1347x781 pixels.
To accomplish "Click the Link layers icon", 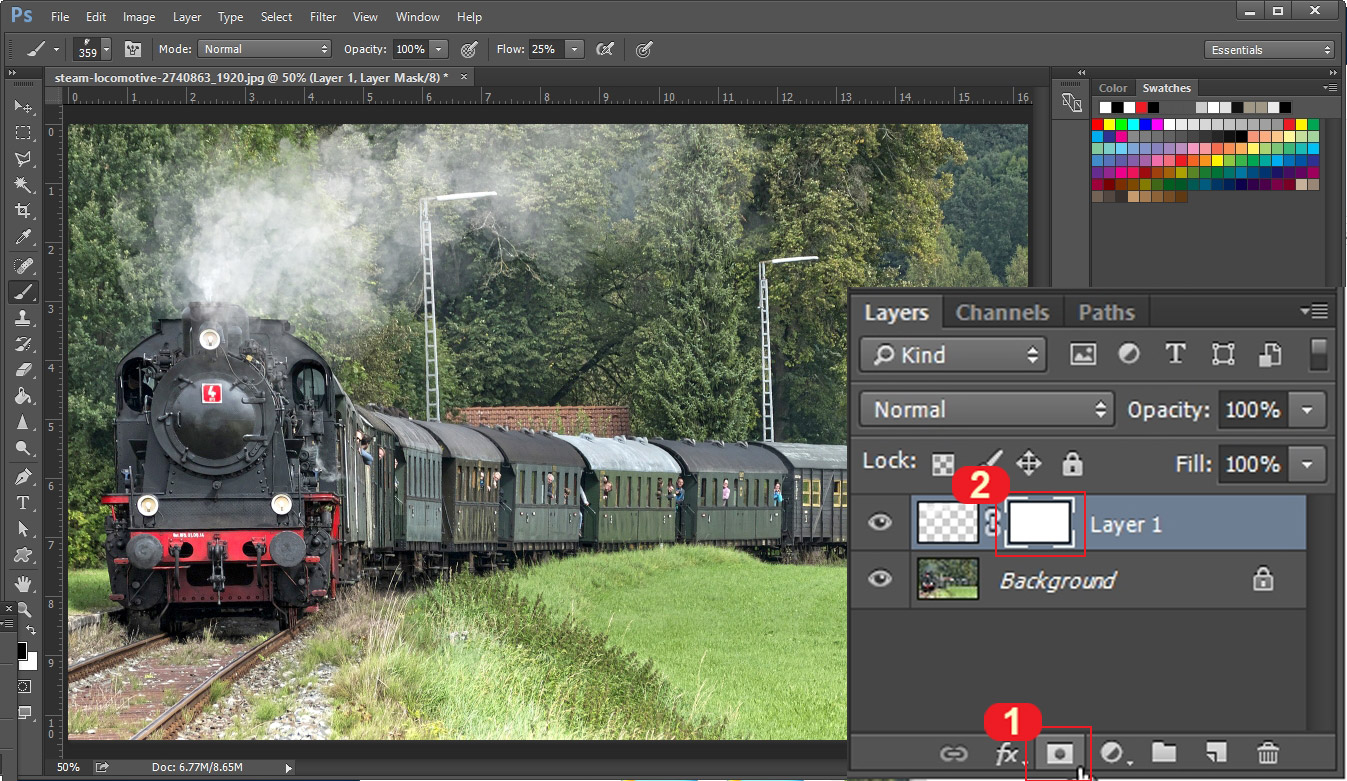I will pyautogui.click(x=954, y=753).
